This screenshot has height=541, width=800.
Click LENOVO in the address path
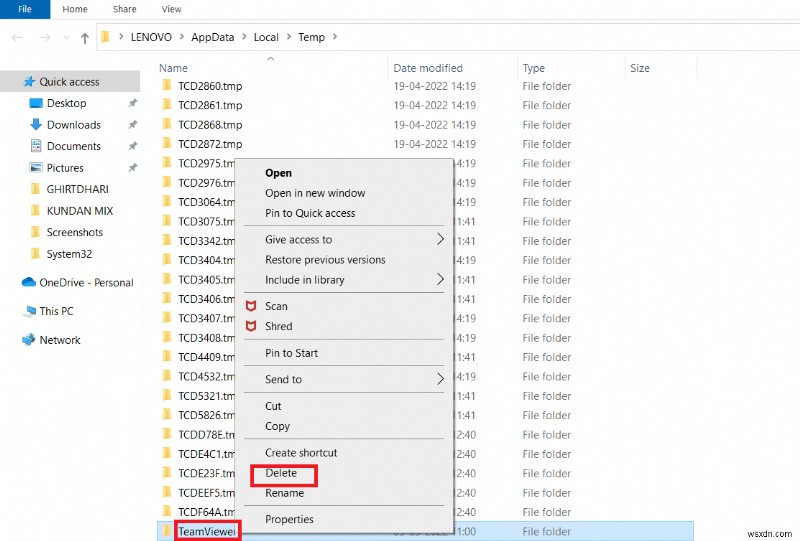151,37
